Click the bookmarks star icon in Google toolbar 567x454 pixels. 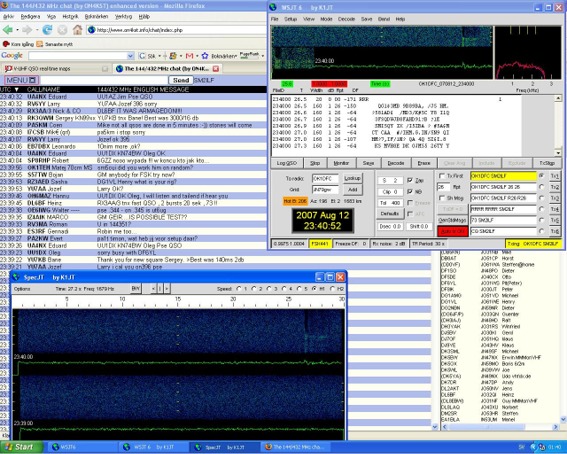(x=205, y=56)
